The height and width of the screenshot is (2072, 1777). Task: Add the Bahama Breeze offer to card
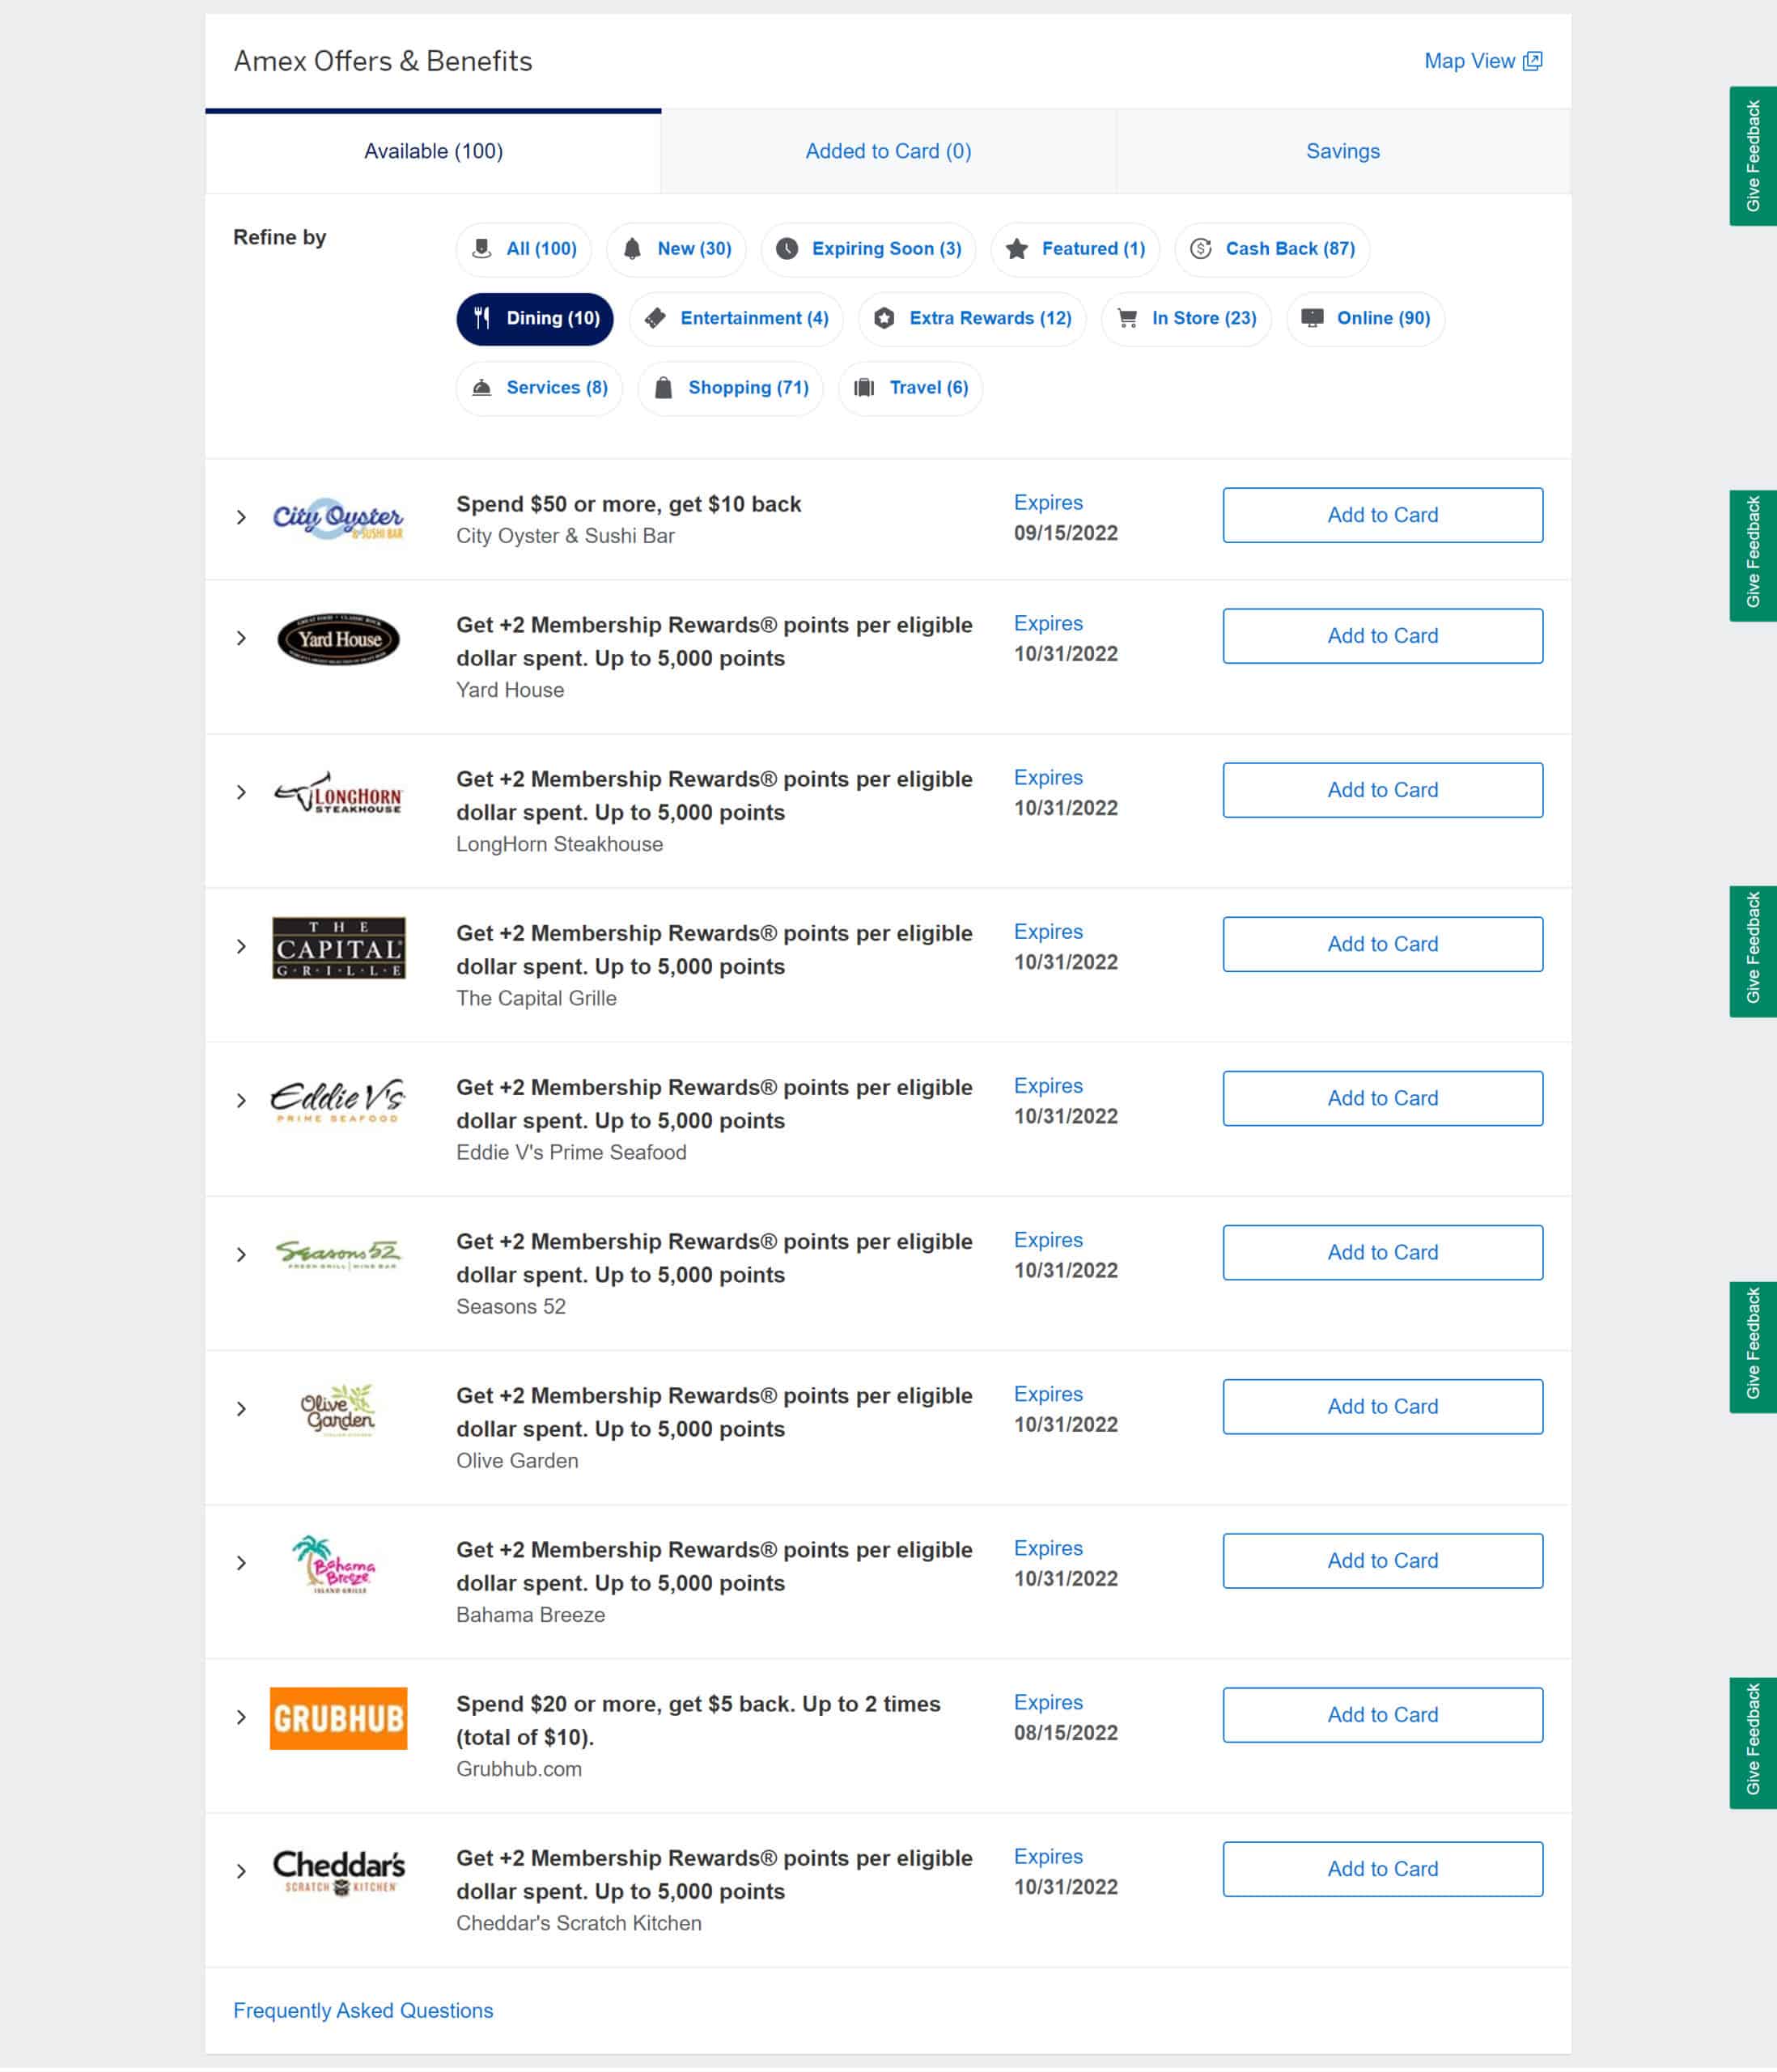pos(1382,1561)
